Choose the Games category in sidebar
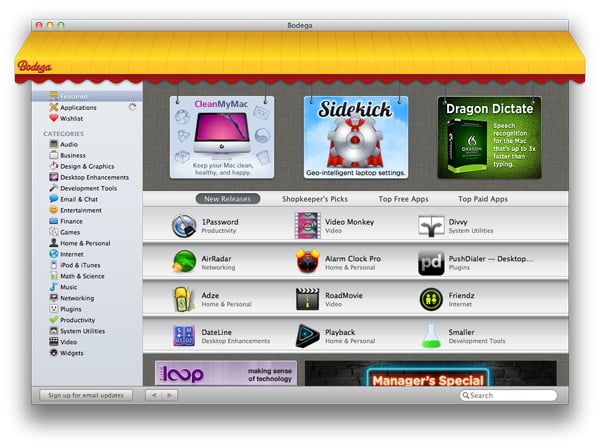The width and height of the screenshot is (600, 448). (72, 231)
